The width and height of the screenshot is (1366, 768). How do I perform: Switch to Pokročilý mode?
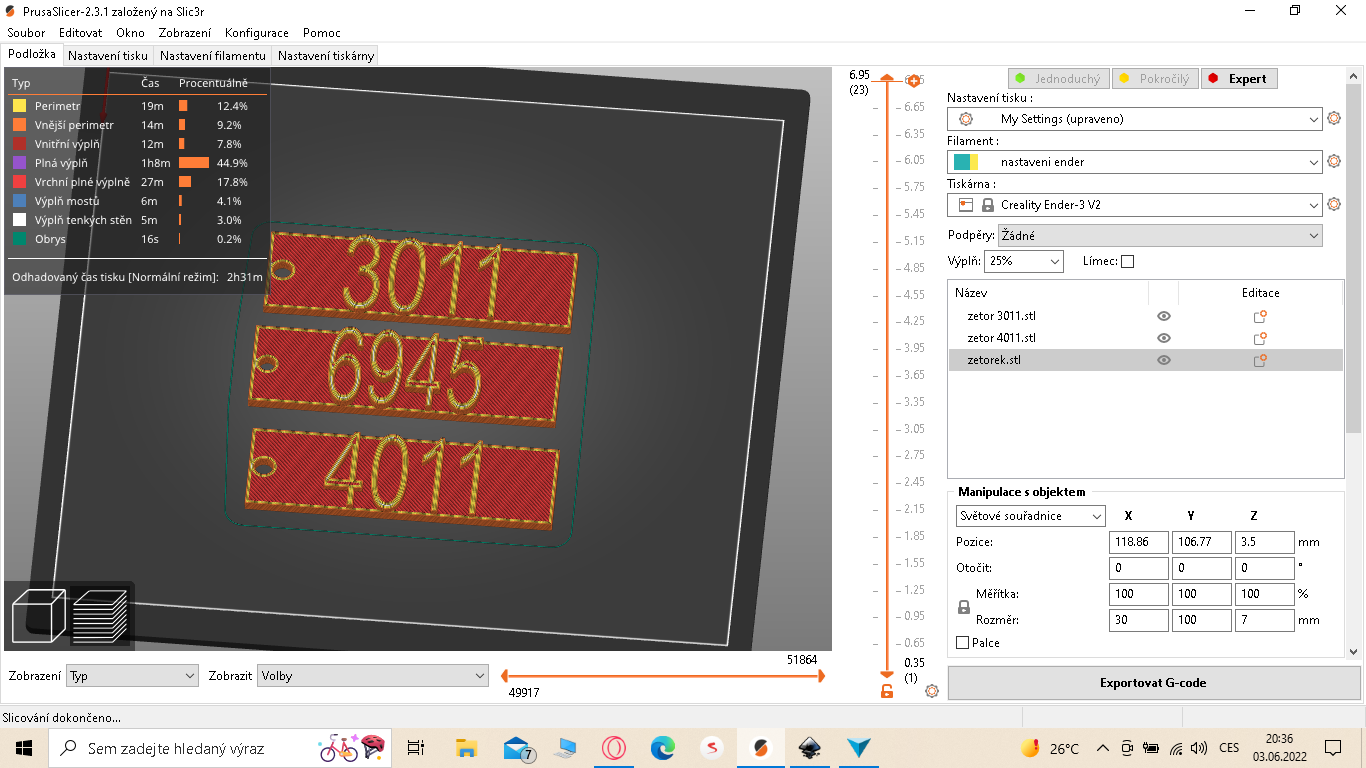coord(1153,79)
